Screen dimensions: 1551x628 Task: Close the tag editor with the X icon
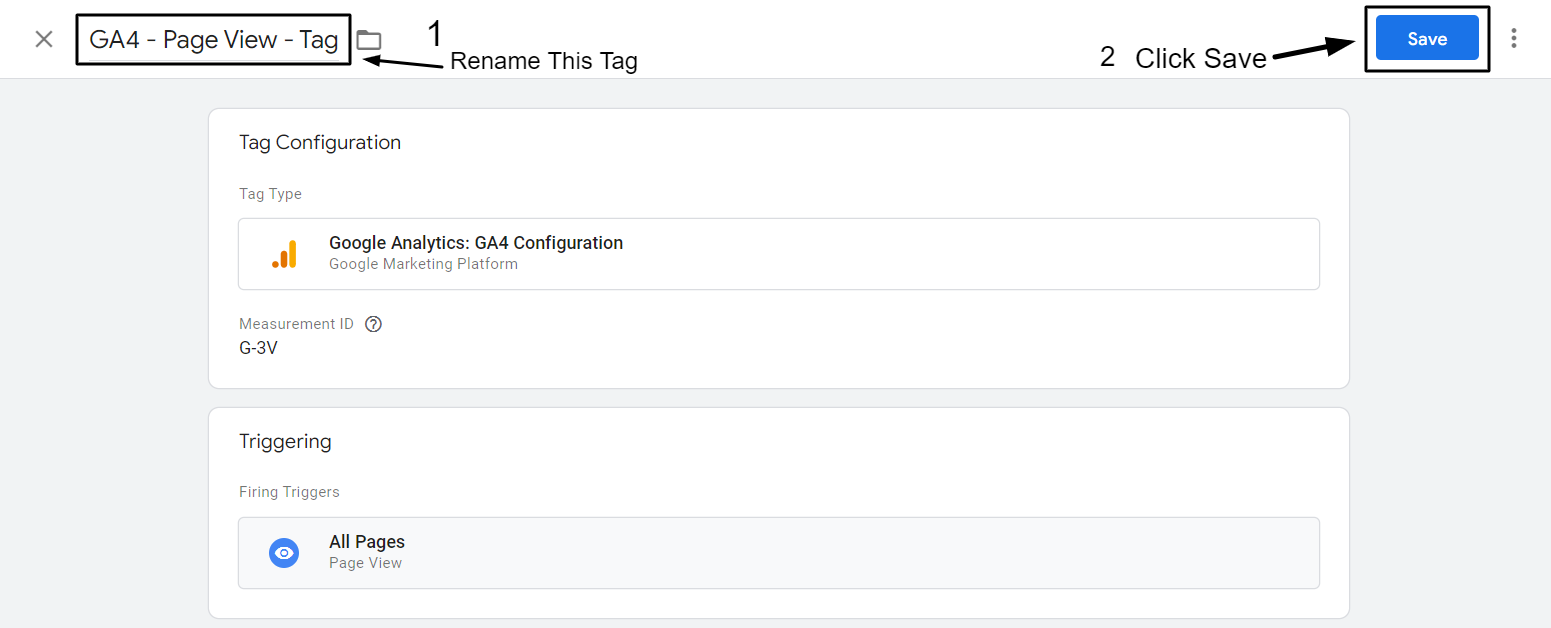click(x=43, y=38)
